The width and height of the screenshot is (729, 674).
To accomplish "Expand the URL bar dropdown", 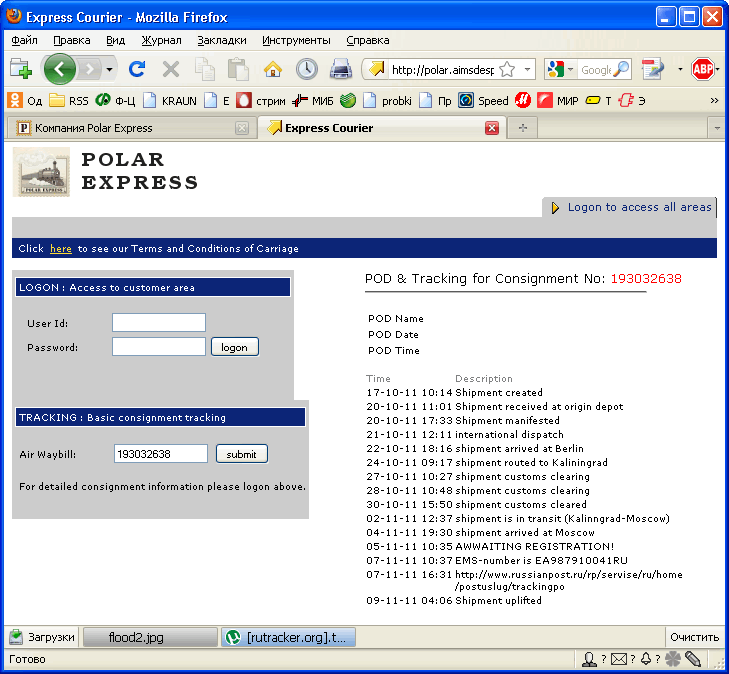I will point(527,70).
